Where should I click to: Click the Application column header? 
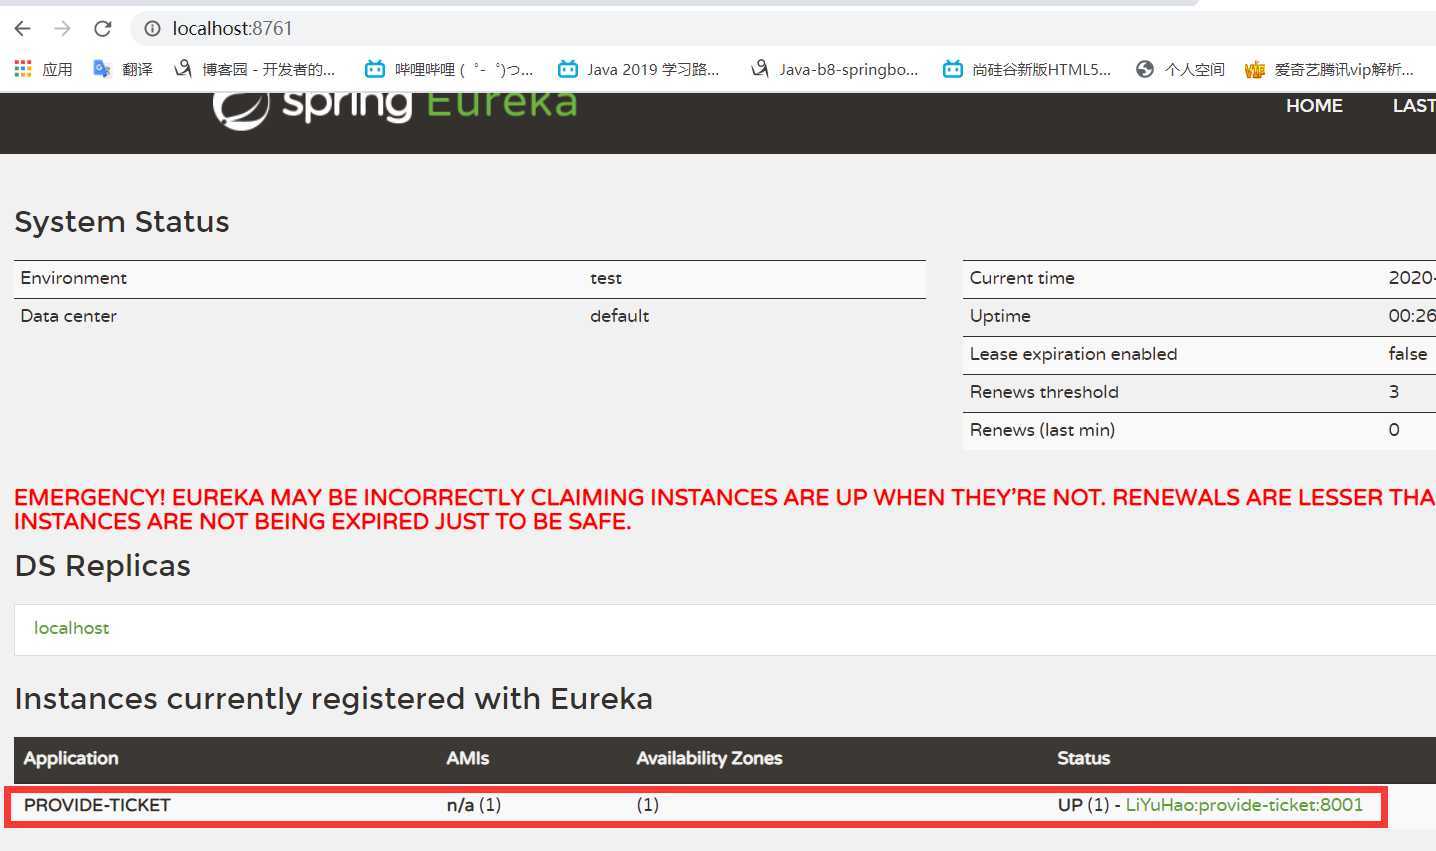(x=71, y=758)
